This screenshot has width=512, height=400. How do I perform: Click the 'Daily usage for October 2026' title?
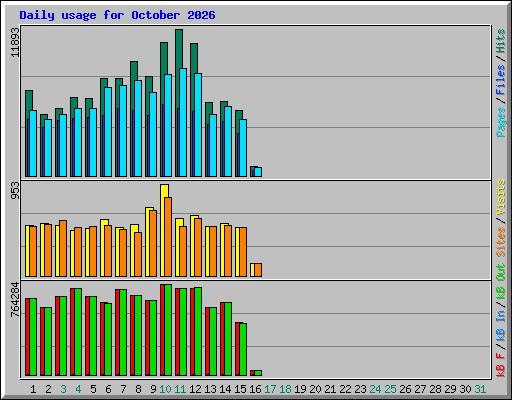point(117,15)
